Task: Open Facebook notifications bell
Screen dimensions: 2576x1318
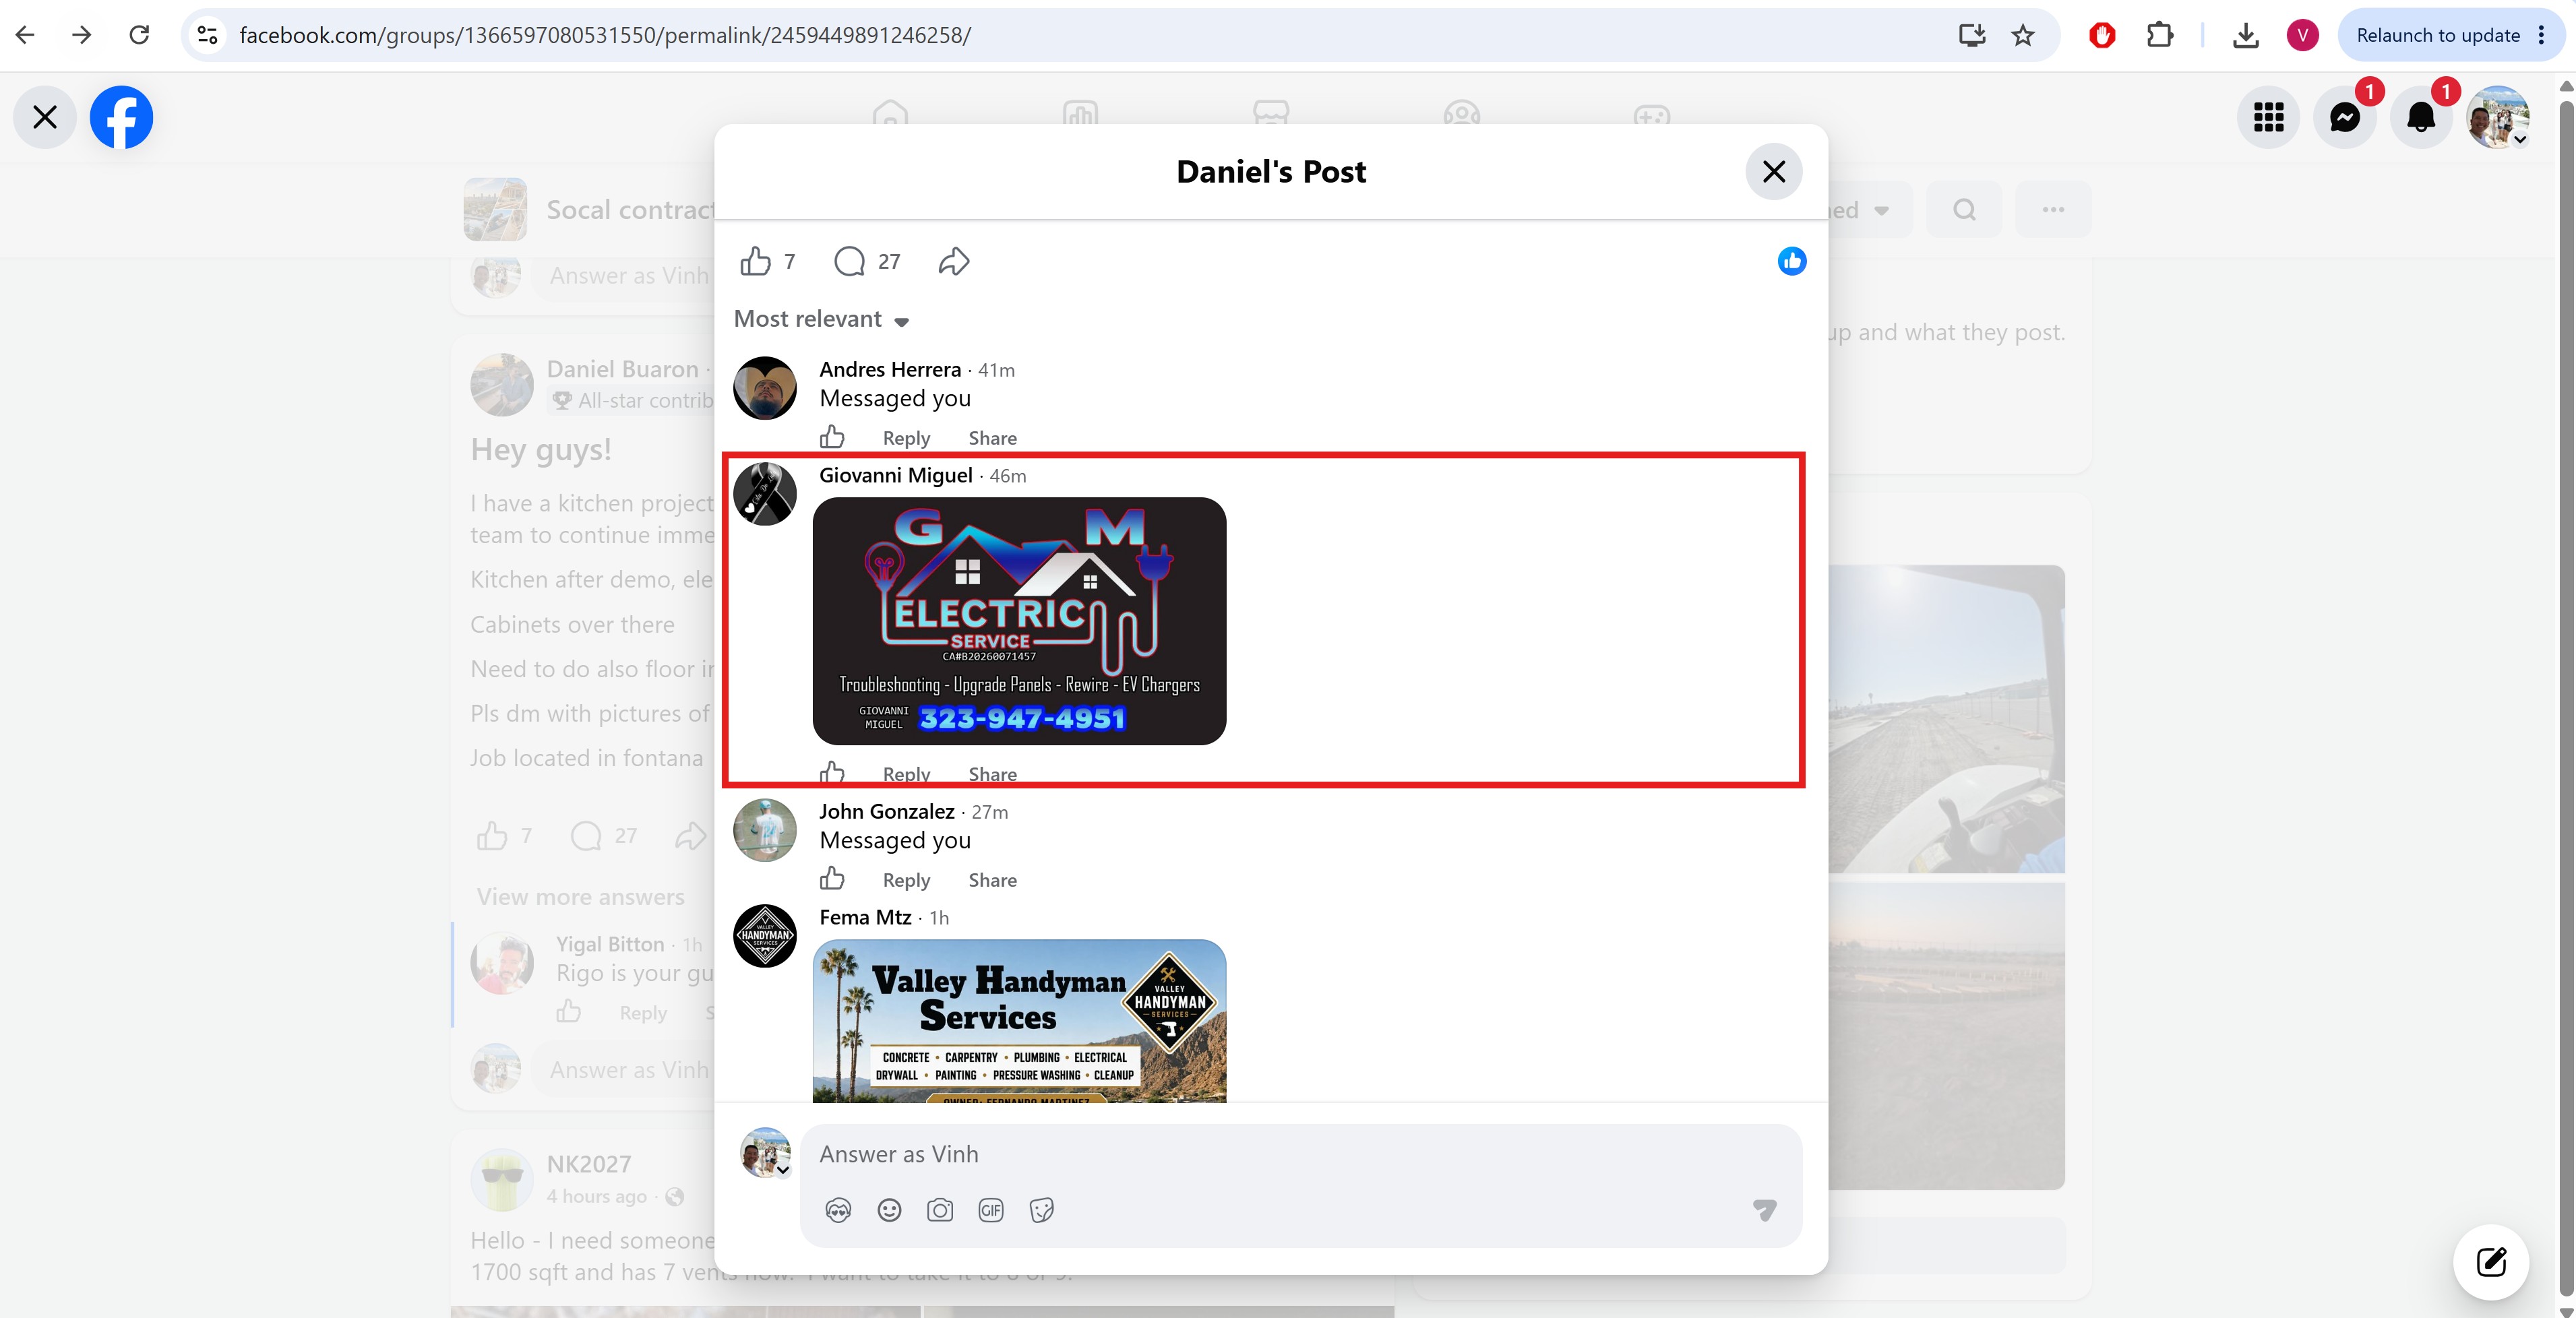Action: (2421, 117)
